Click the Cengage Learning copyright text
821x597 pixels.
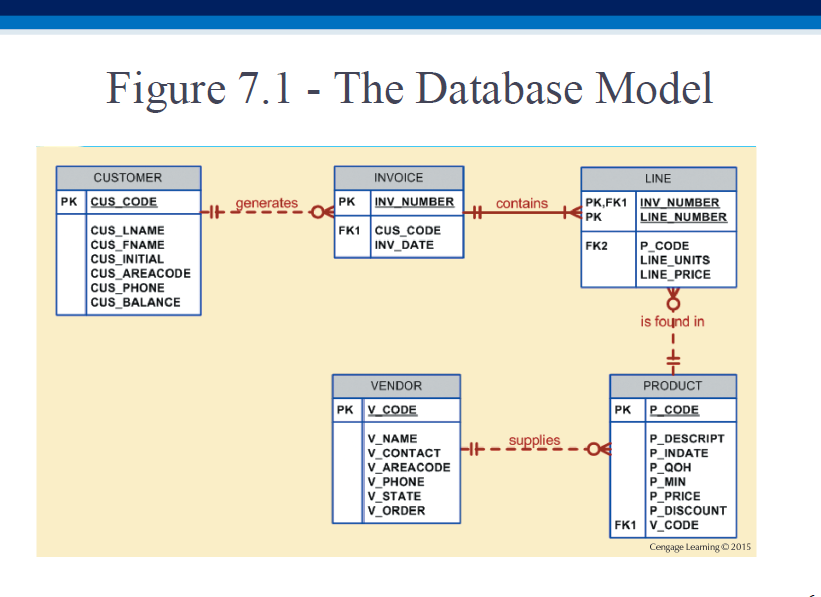click(x=699, y=547)
